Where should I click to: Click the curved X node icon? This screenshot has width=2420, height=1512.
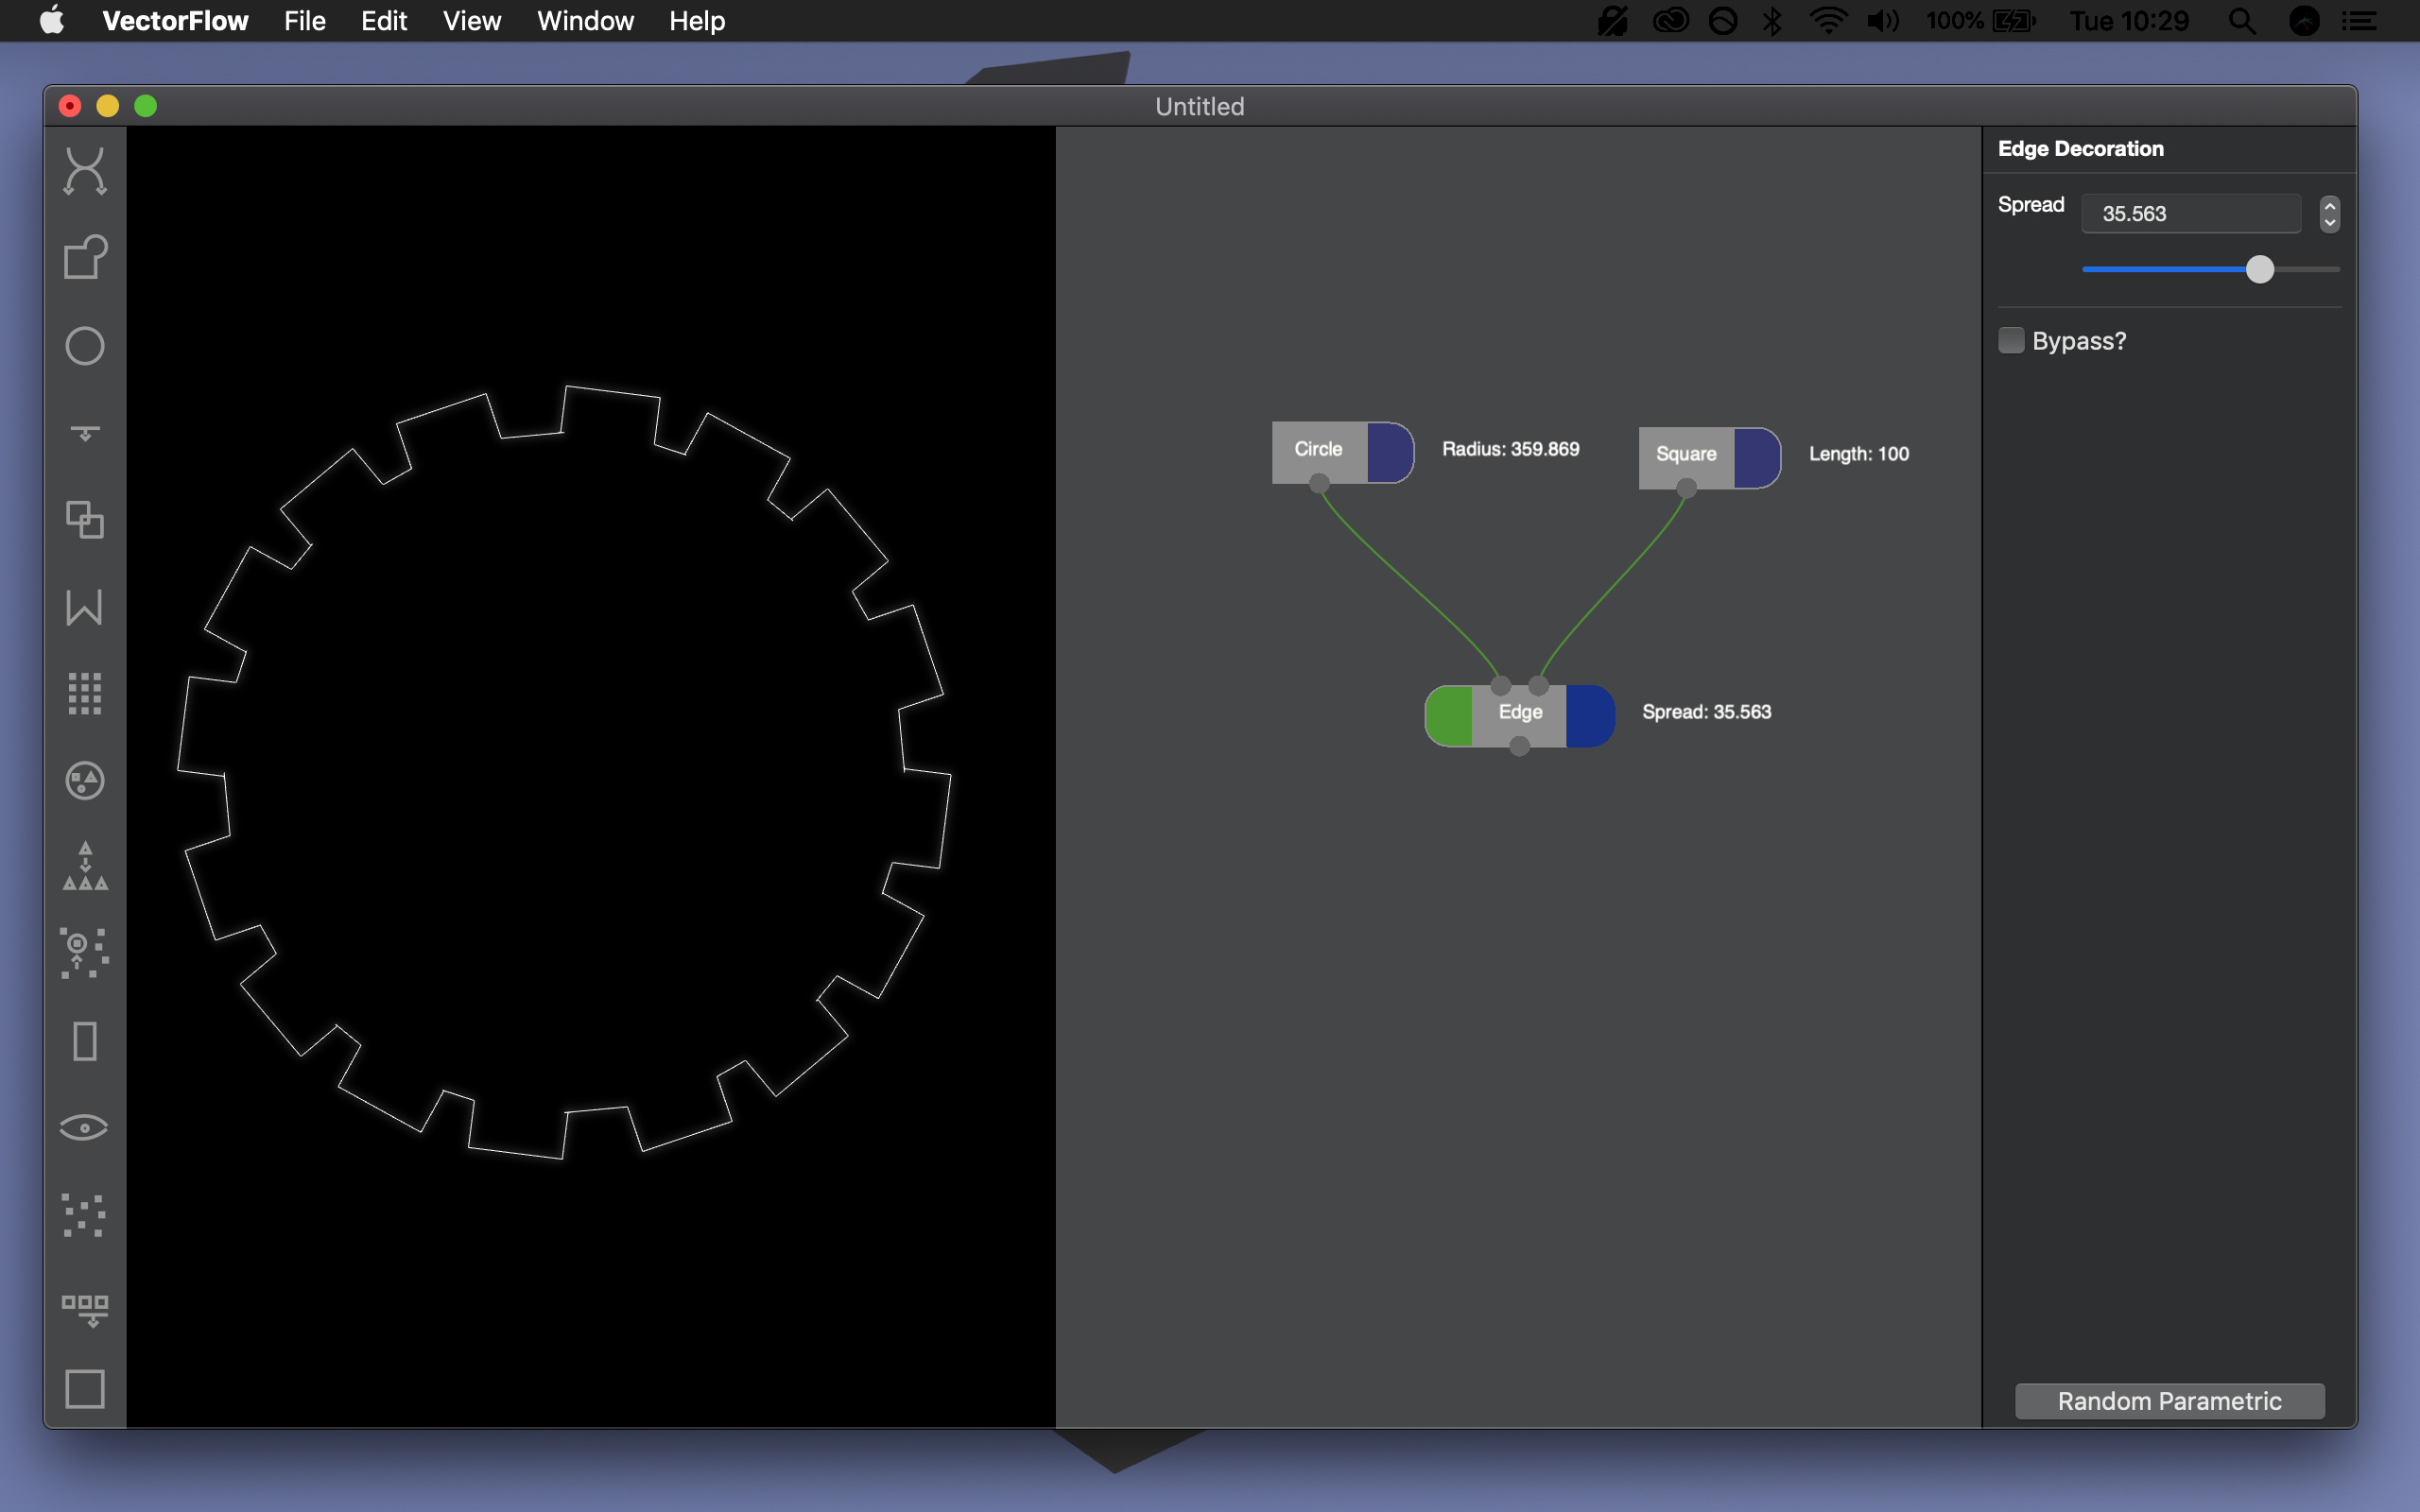[x=84, y=170]
